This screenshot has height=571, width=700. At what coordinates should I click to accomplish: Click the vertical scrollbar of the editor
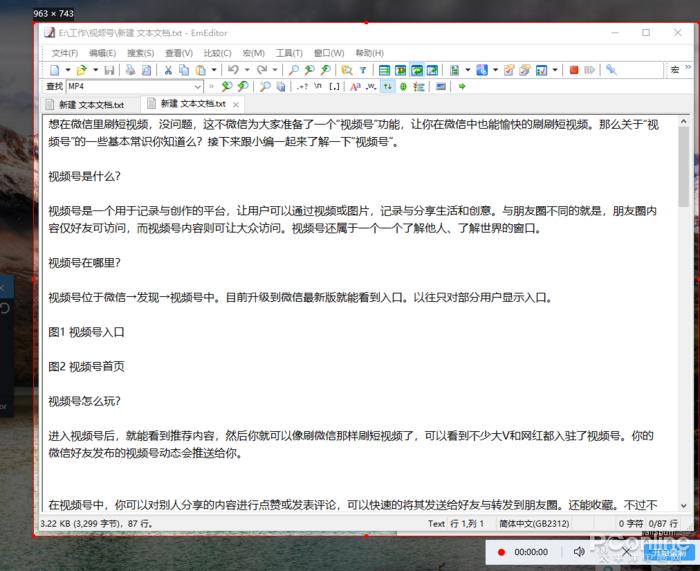683,300
